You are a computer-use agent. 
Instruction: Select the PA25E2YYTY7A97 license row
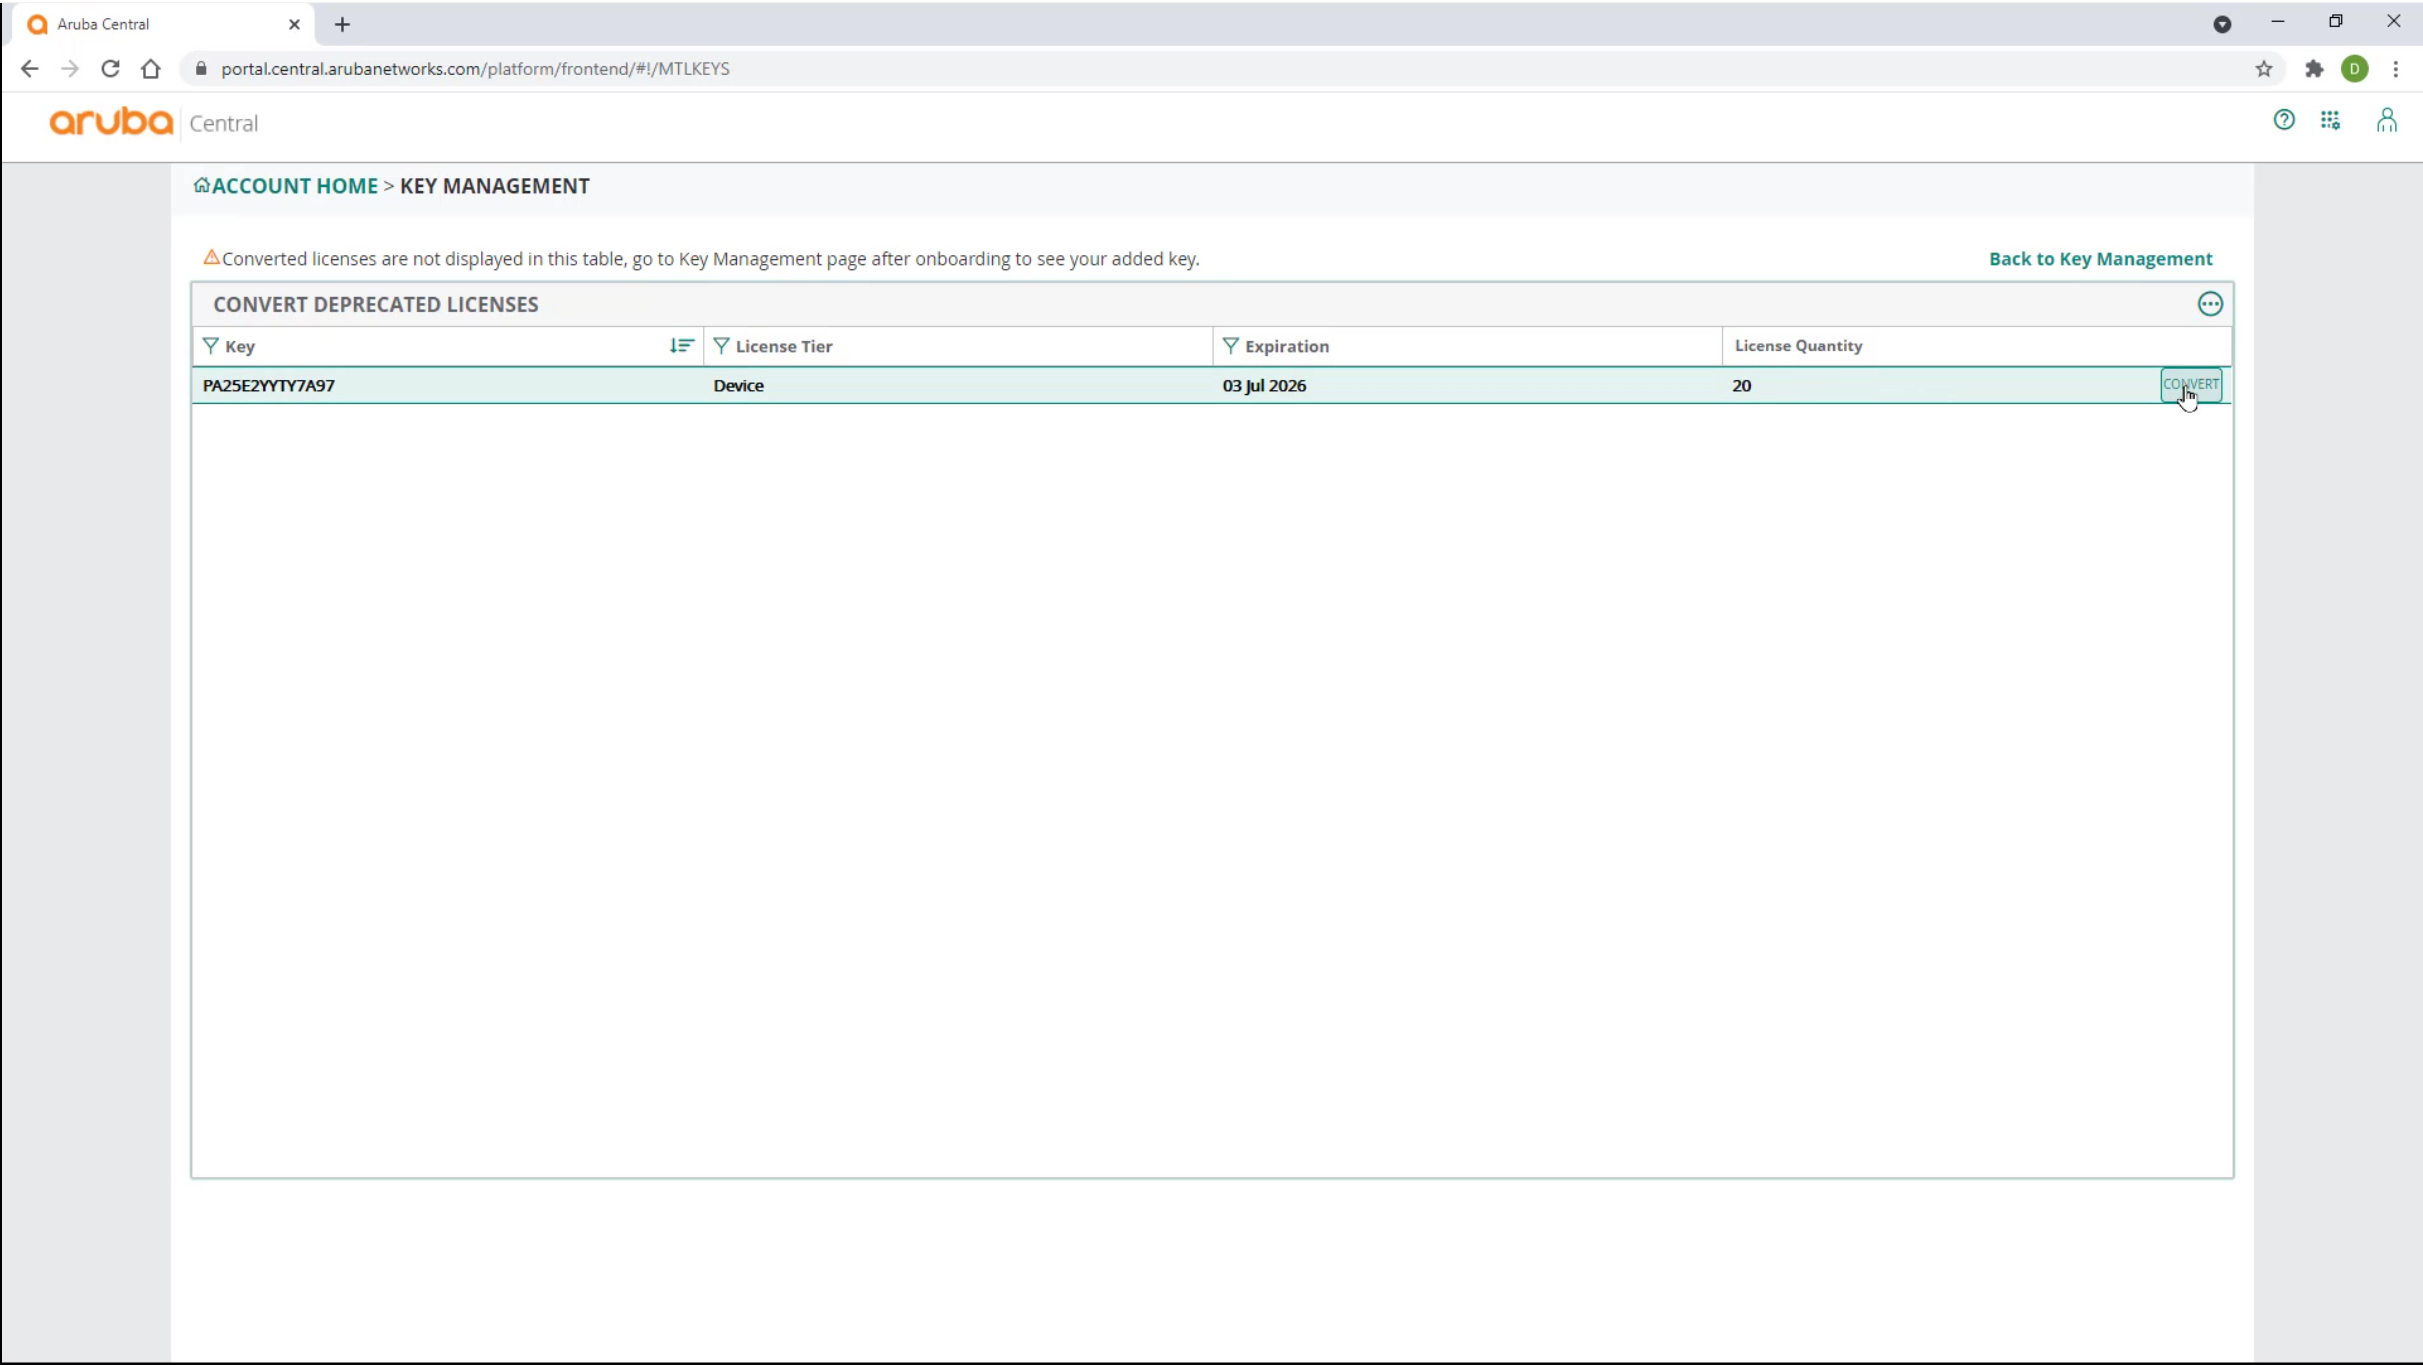coord(269,386)
